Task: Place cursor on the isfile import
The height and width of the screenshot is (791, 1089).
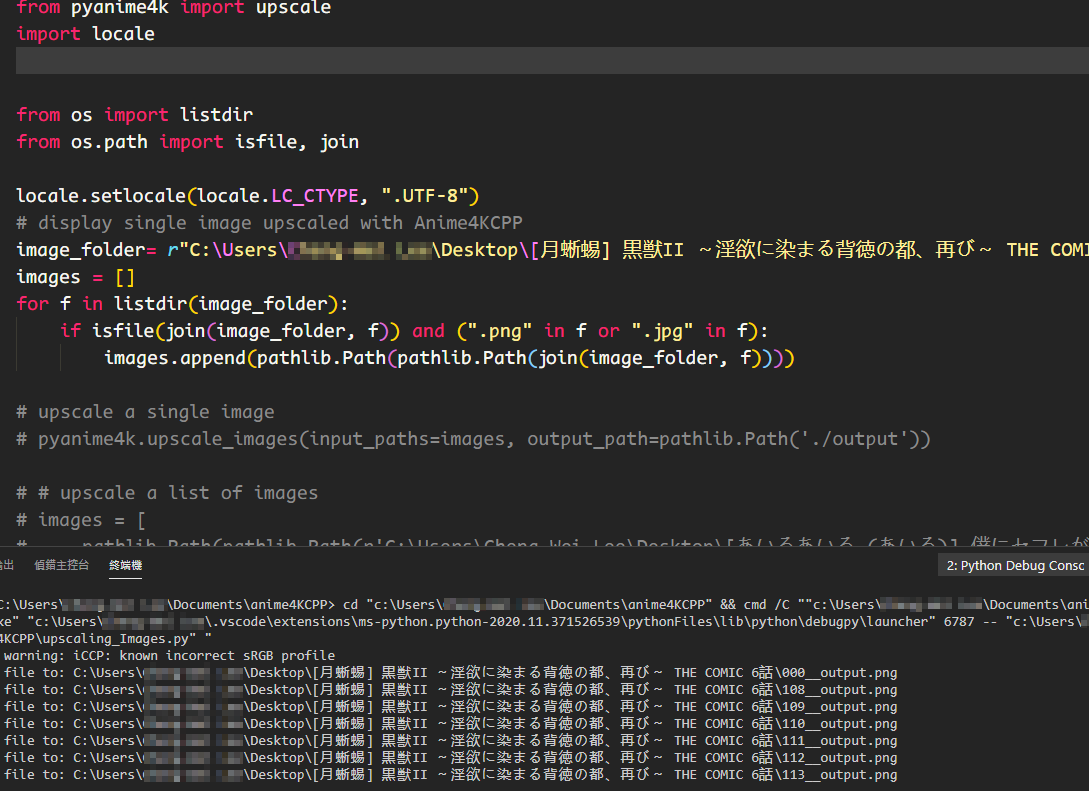Action: (264, 141)
